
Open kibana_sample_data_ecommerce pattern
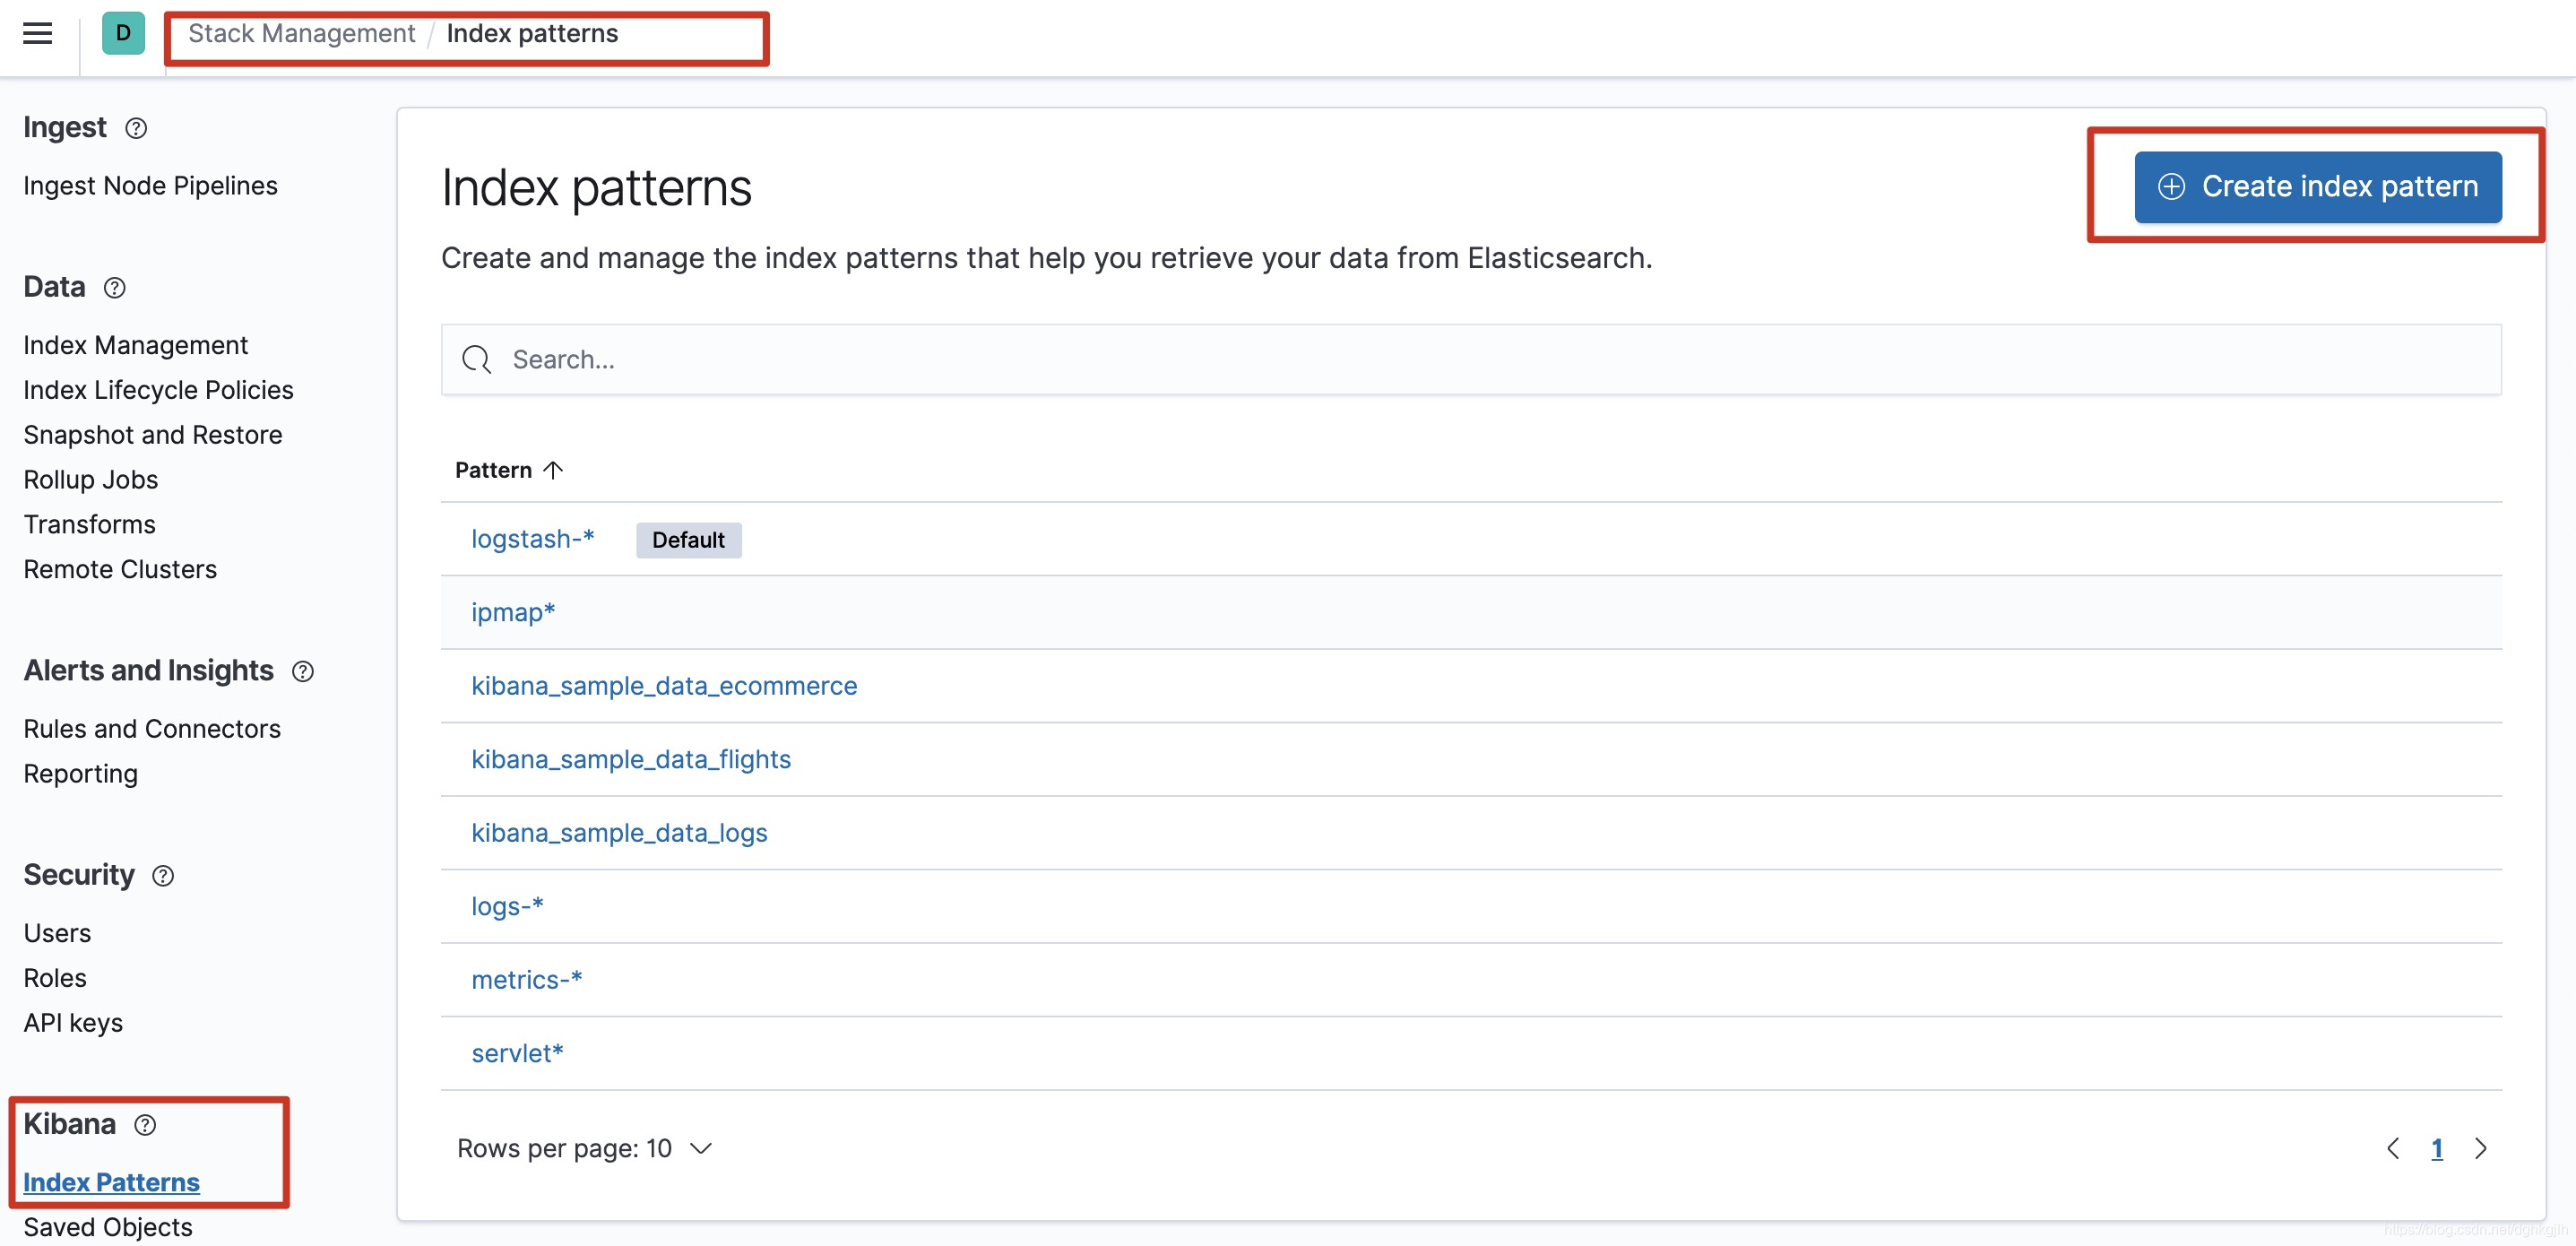[x=664, y=686]
